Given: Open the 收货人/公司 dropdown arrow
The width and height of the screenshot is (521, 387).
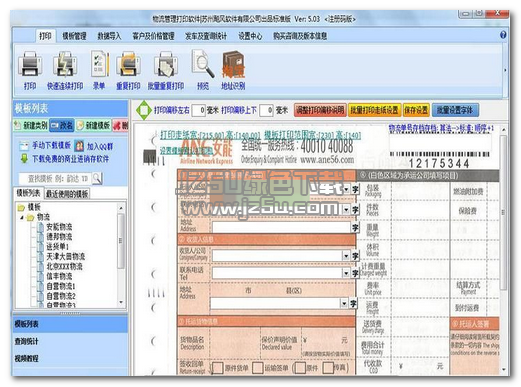Looking at the screenshot, I should click(346, 256).
